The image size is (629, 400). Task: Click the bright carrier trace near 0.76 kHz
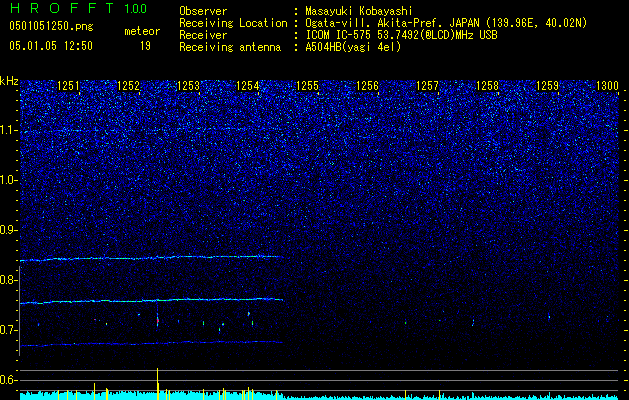tap(152, 301)
